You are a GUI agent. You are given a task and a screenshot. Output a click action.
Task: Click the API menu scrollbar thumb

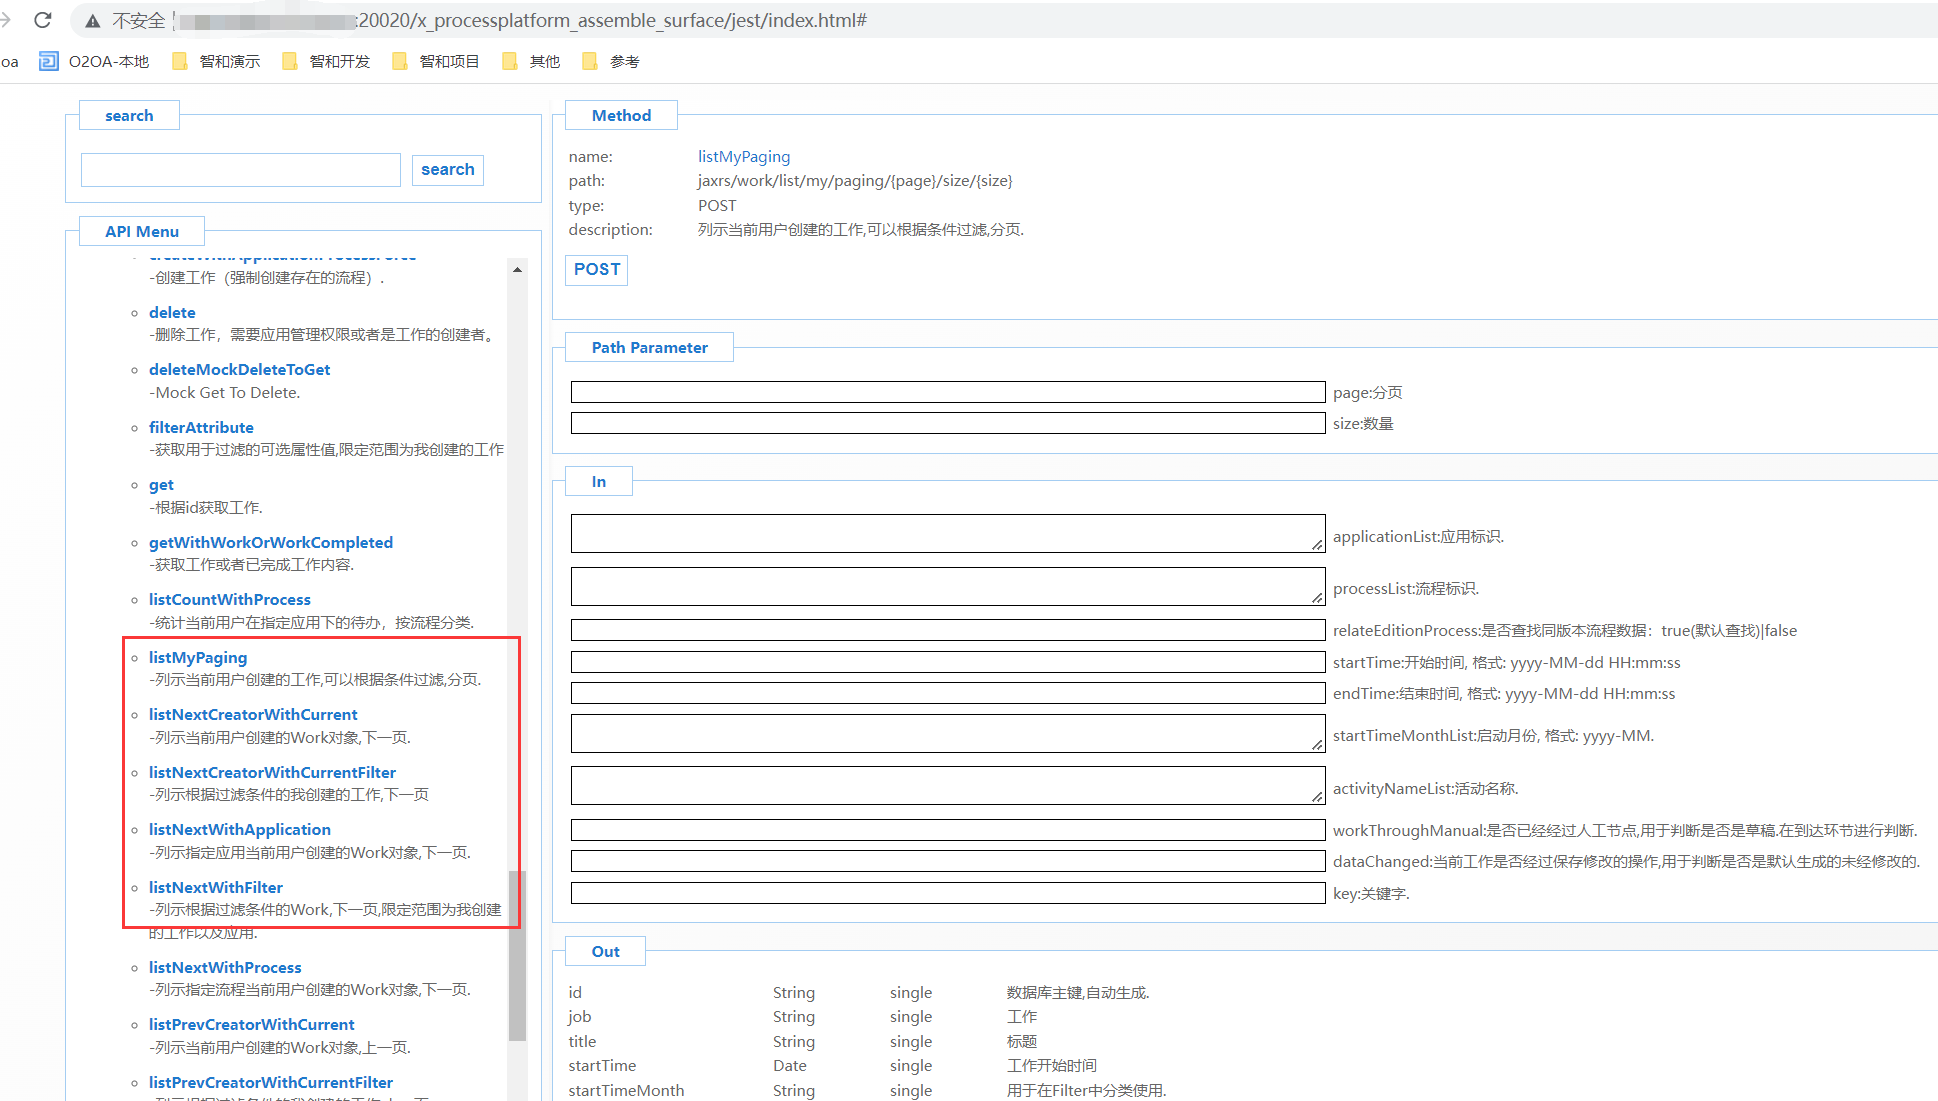click(x=517, y=955)
